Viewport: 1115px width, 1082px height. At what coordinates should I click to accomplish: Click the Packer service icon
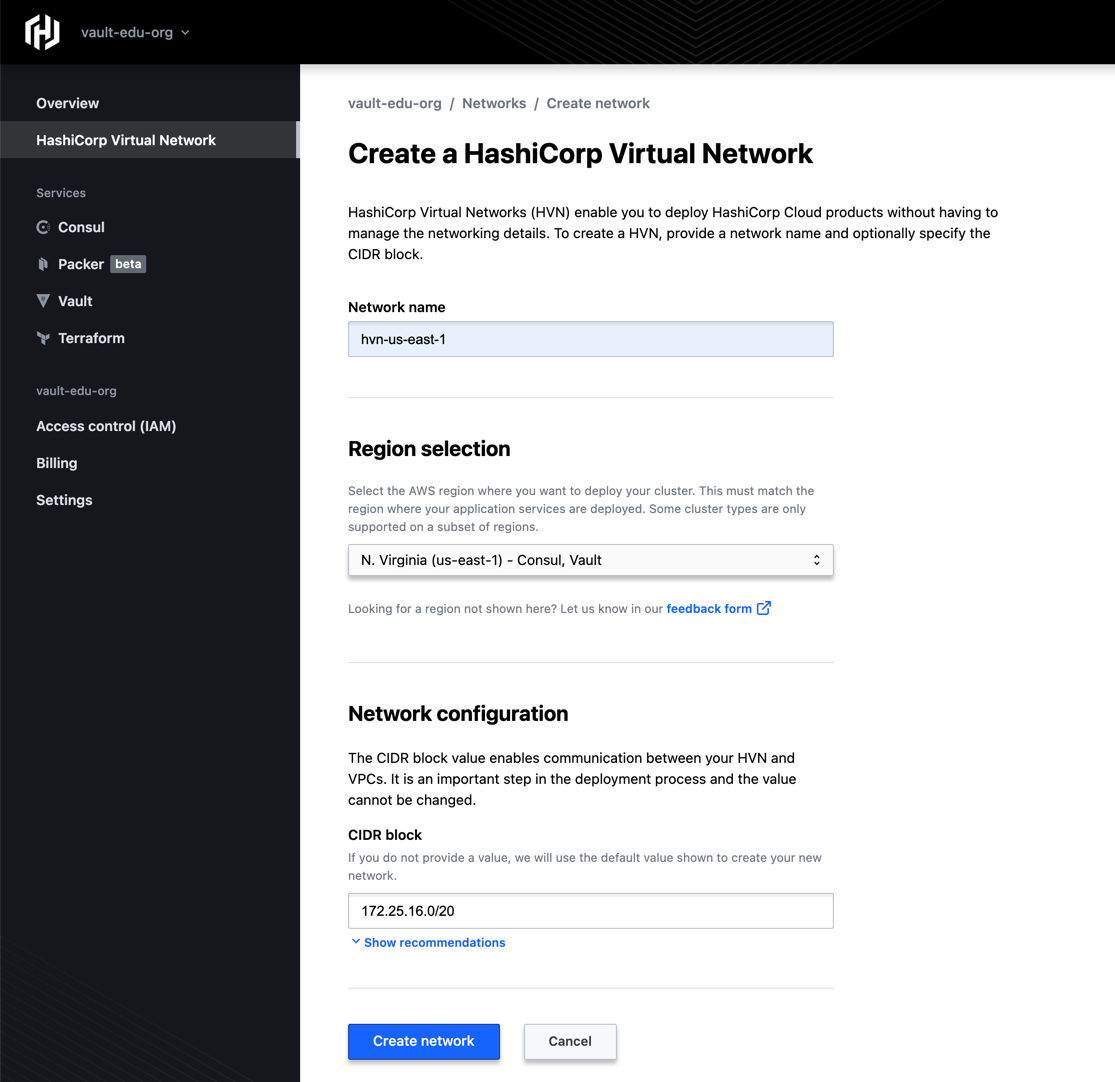43,264
